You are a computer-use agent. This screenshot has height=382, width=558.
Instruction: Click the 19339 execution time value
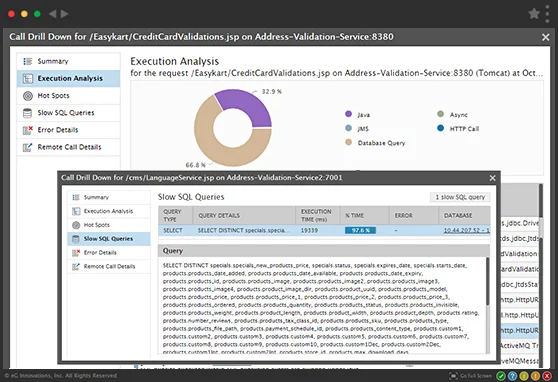pyautogui.click(x=309, y=231)
